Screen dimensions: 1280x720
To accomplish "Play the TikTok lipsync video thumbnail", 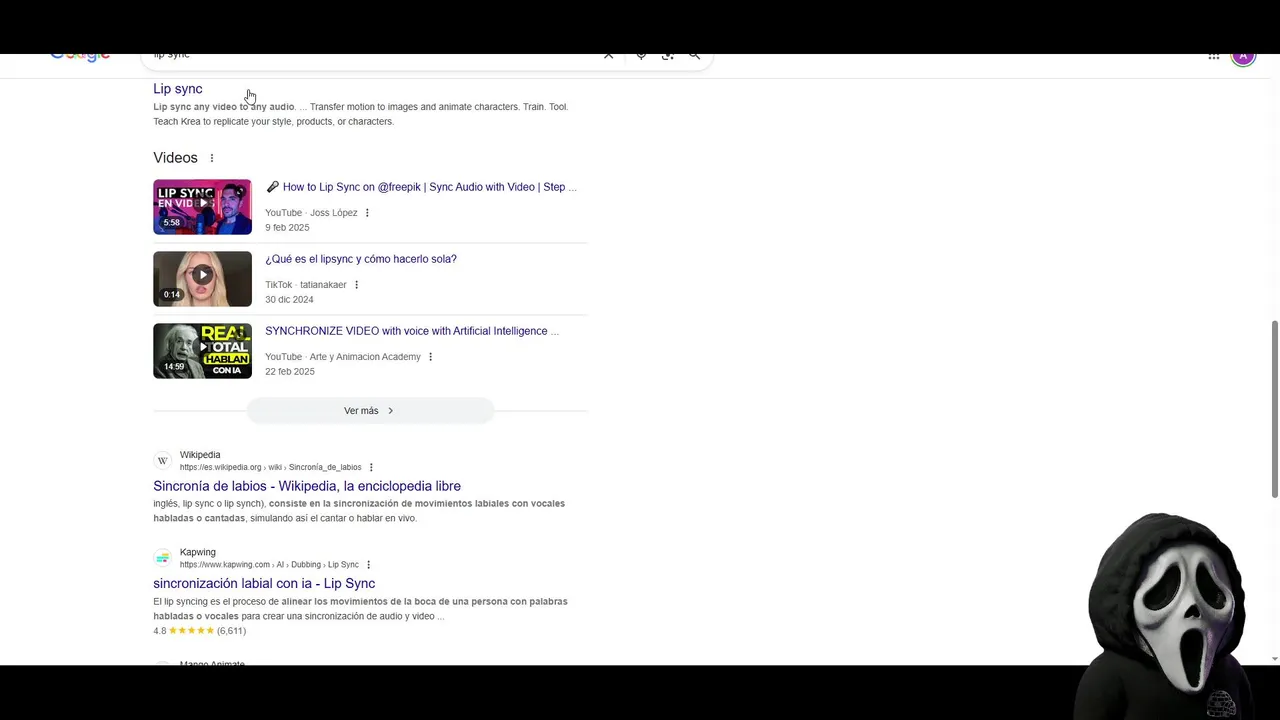I will [x=202, y=279].
